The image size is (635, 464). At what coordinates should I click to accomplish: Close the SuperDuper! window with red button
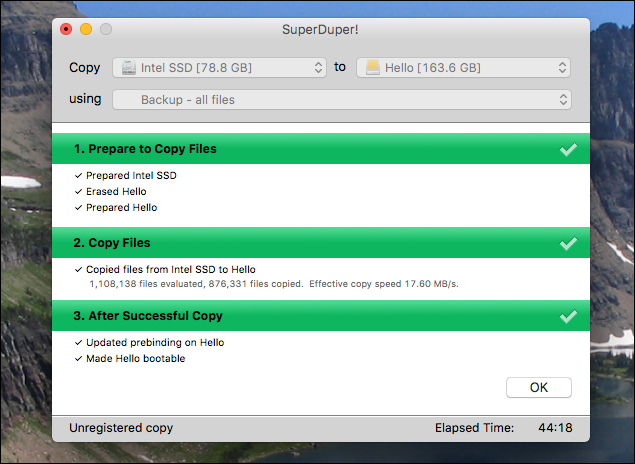[66, 29]
